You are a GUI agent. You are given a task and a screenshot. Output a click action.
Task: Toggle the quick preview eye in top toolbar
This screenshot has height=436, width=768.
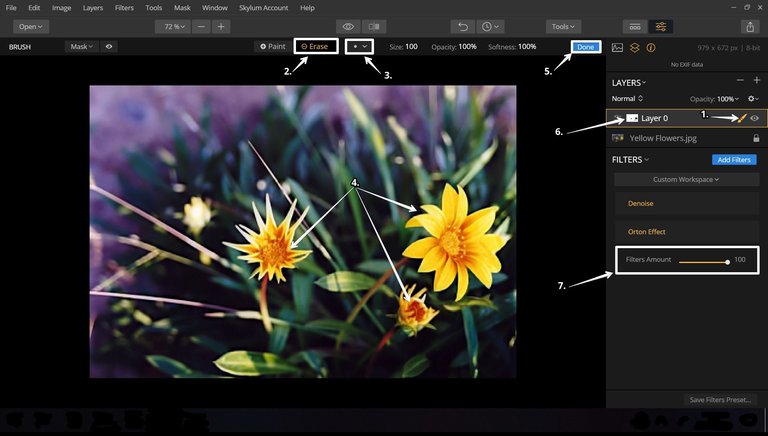348,26
